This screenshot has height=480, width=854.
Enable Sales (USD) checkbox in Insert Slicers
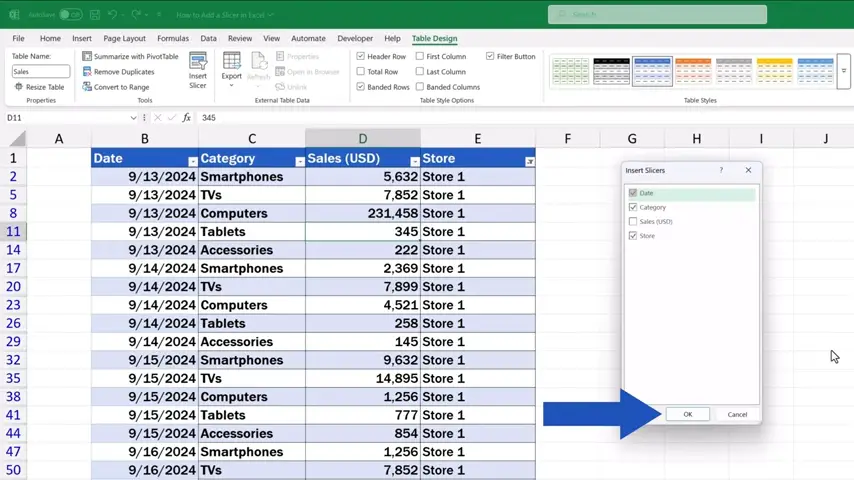click(633, 222)
